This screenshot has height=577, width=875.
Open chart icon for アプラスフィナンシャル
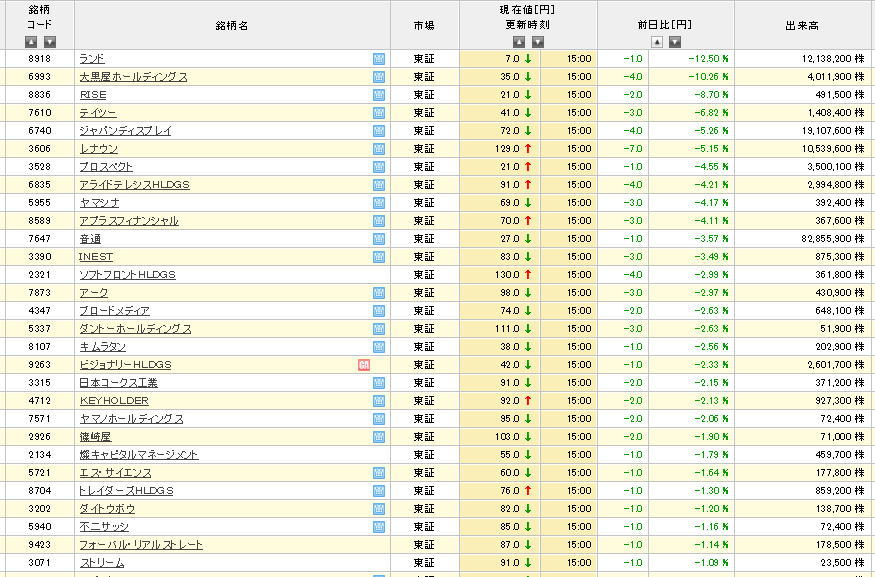pos(379,221)
